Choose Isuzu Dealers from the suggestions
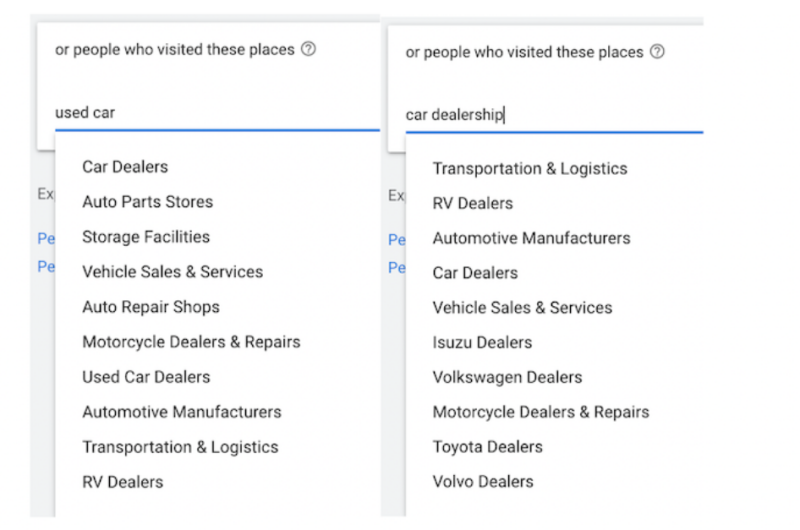This screenshot has height=530, width=800. tap(482, 342)
